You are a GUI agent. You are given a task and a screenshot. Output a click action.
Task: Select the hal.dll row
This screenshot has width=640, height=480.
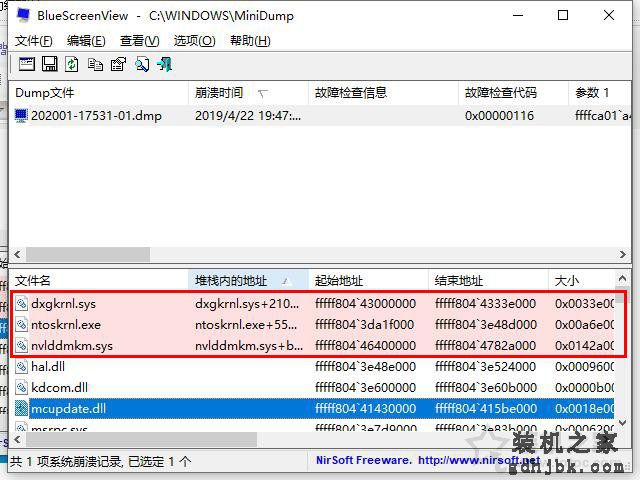(x=312, y=367)
